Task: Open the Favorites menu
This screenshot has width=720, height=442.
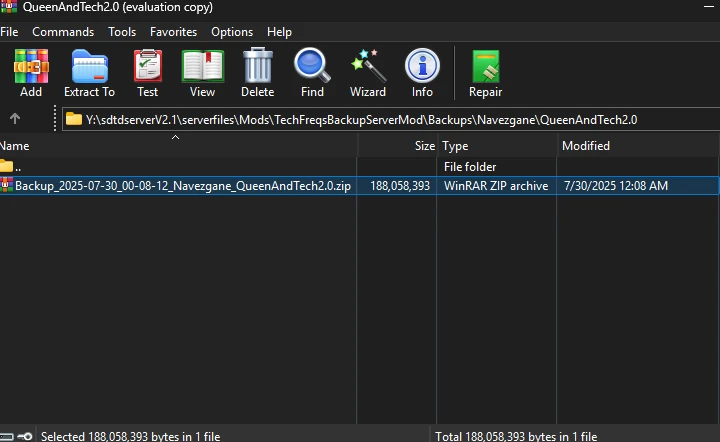Action: click(173, 32)
